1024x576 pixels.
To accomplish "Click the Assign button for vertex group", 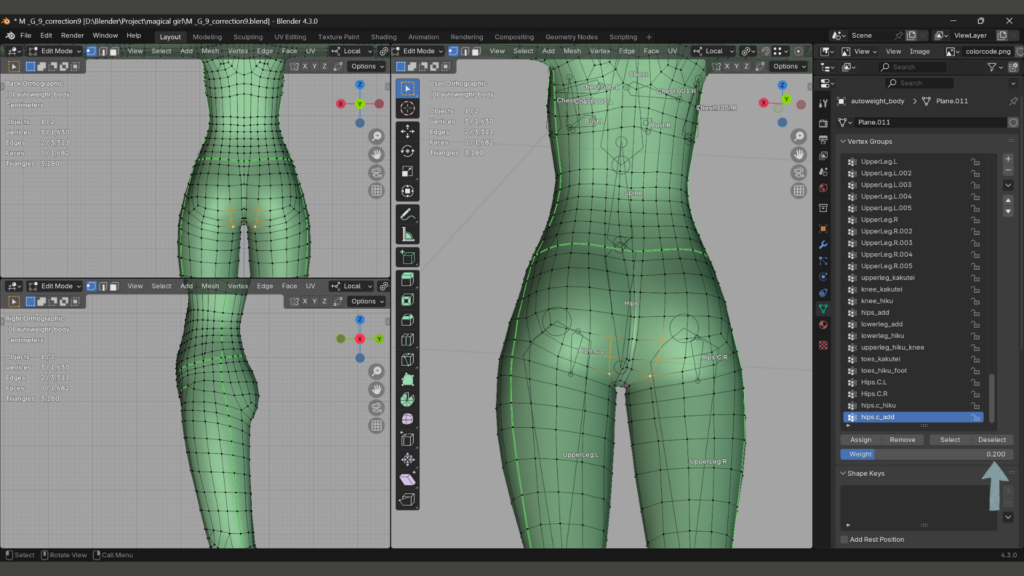I will point(860,440).
